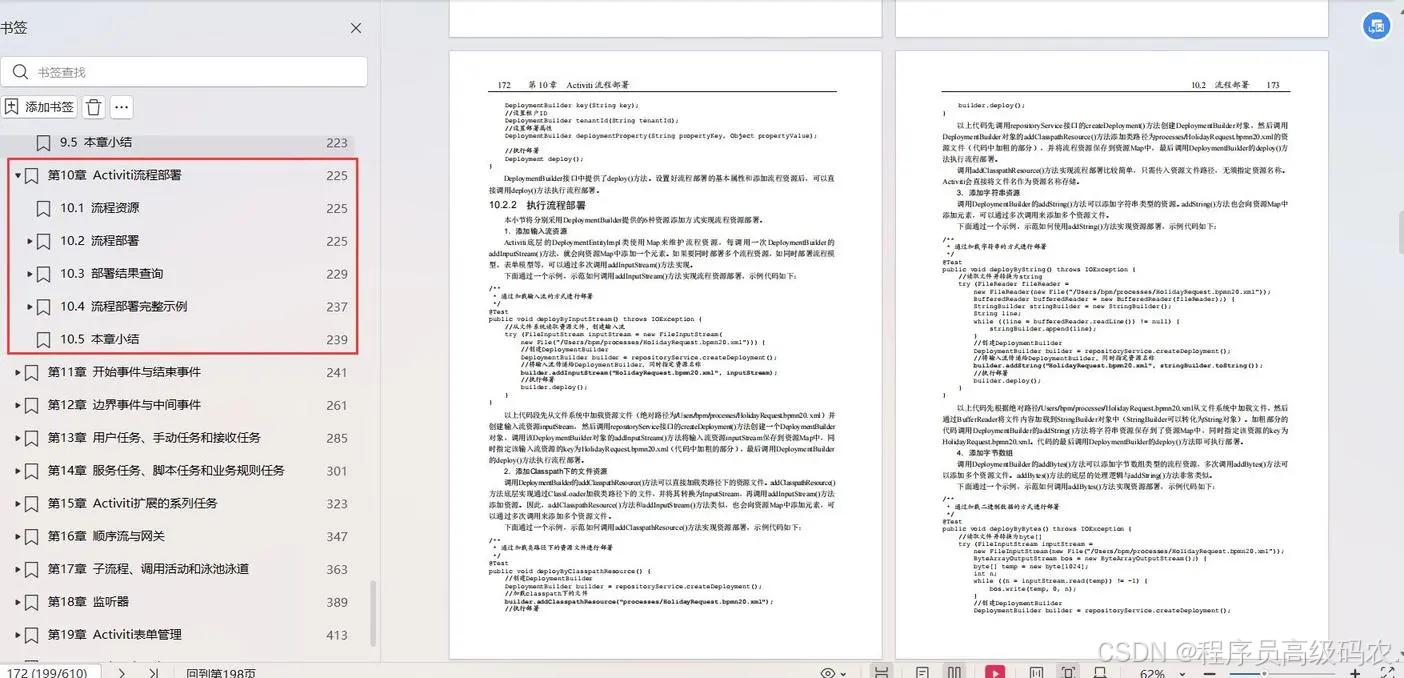Viewport: 1404px width, 678px height.
Task: Click bookmark icon beside 第13章 用户任务
Action: (x=31, y=438)
